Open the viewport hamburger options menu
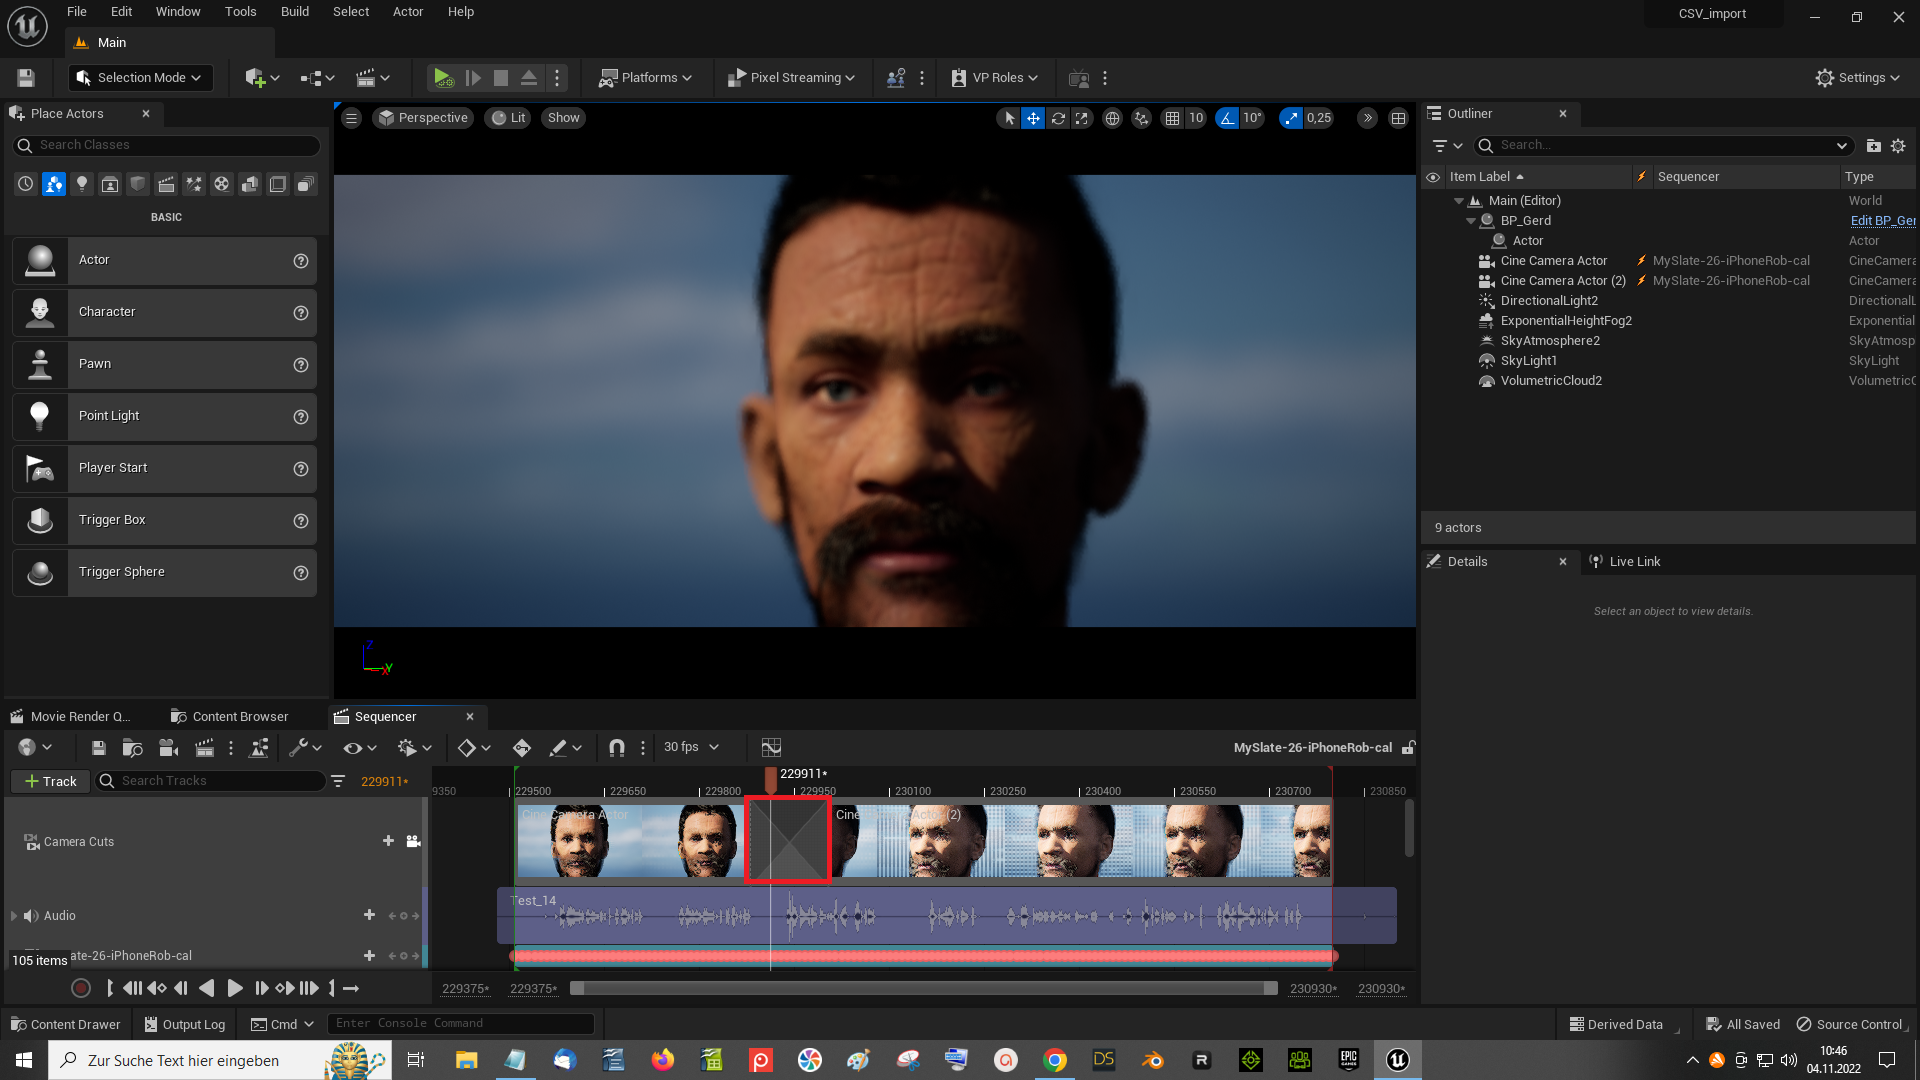The image size is (1920, 1080). (351, 118)
